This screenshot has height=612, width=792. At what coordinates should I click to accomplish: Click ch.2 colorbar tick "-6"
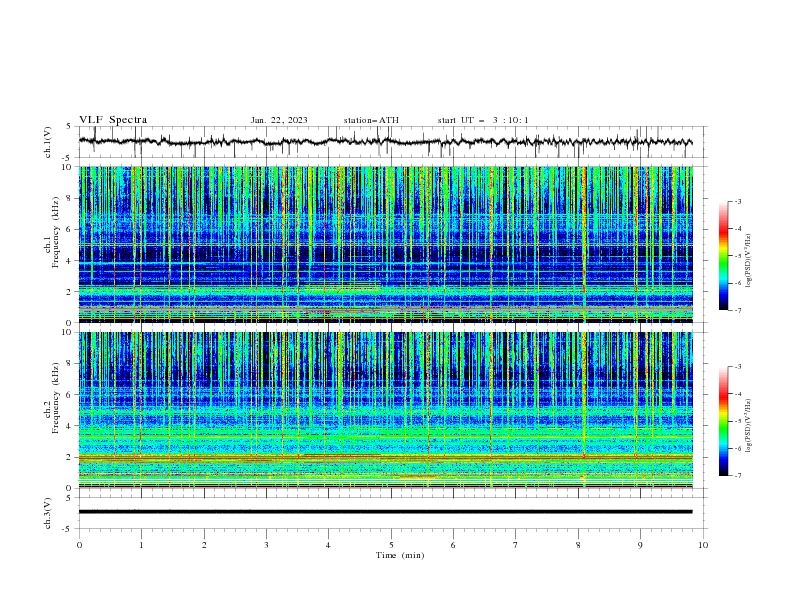coord(738,448)
